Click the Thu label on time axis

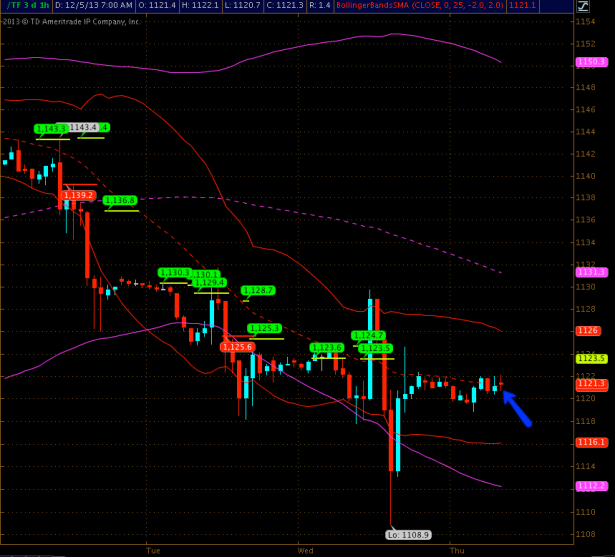pyautogui.click(x=456, y=550)
